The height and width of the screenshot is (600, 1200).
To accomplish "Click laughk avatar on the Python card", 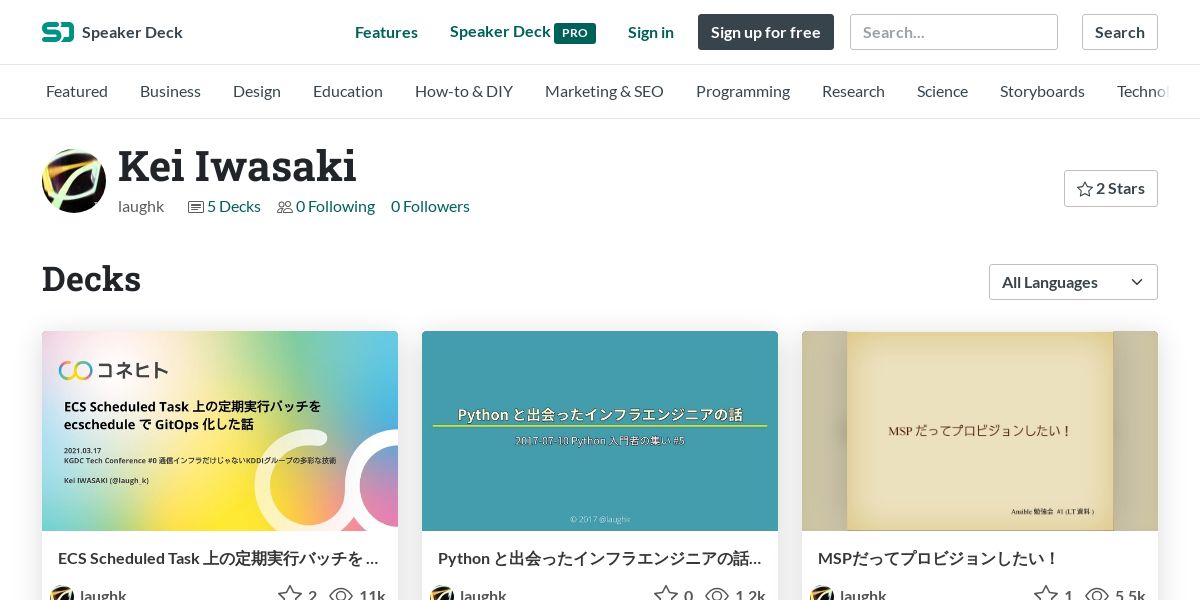I will click(x=442, y=594).
